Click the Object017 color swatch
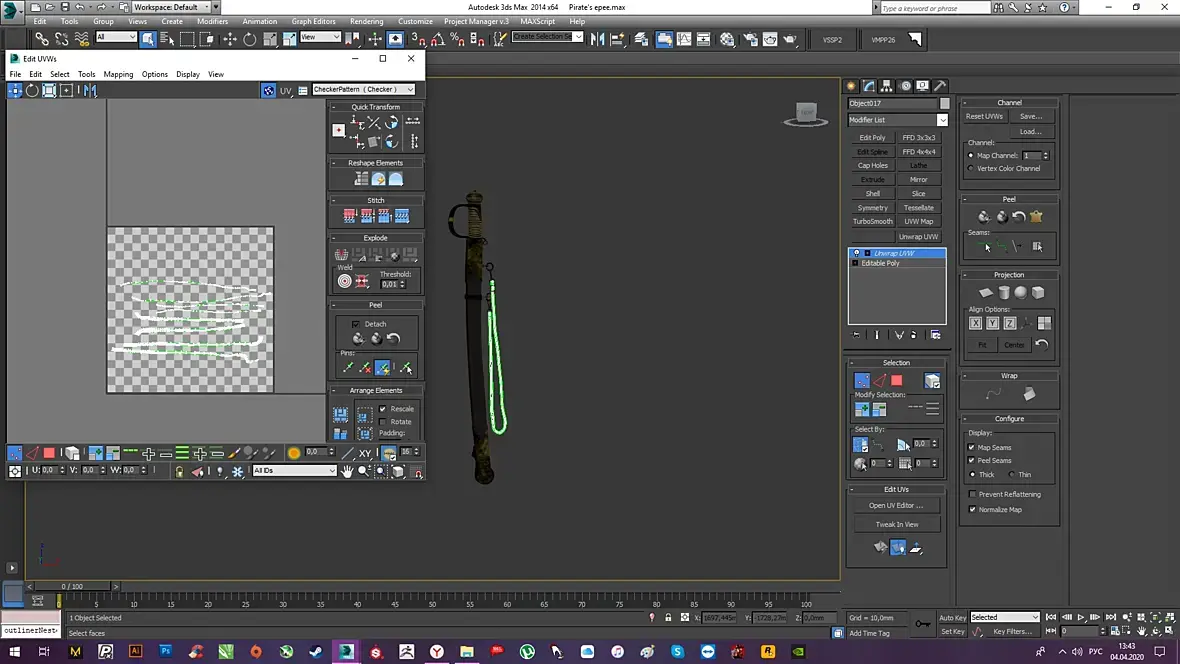The width and height of the screenshot is (1180, 664). (945, 104)
